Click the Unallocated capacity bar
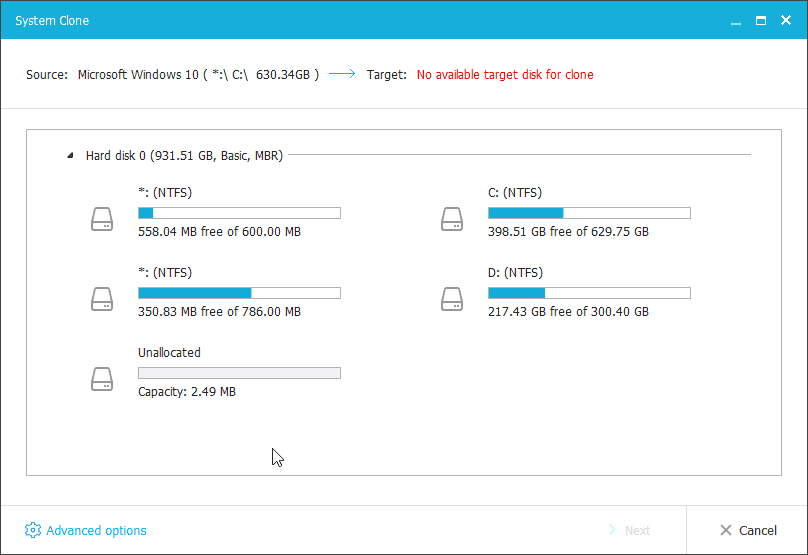This screenshot has height=555, width=808. [239, 373]
